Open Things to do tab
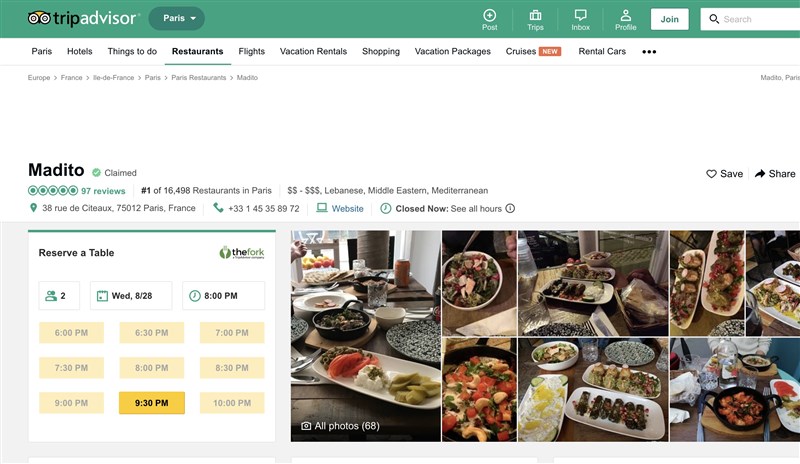This screenshot has width=800, height=464. pos(132,52)
